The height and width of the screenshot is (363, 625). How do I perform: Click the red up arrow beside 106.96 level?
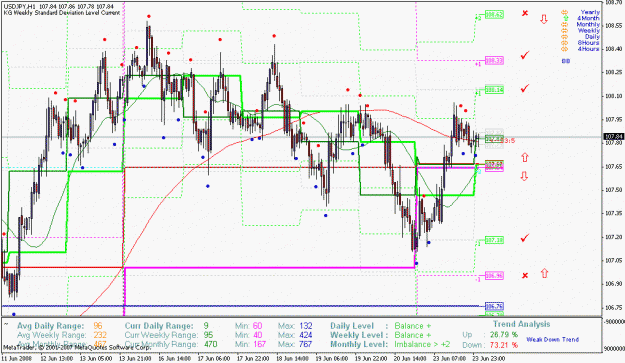pyautogui.click(x=544, y=273)
